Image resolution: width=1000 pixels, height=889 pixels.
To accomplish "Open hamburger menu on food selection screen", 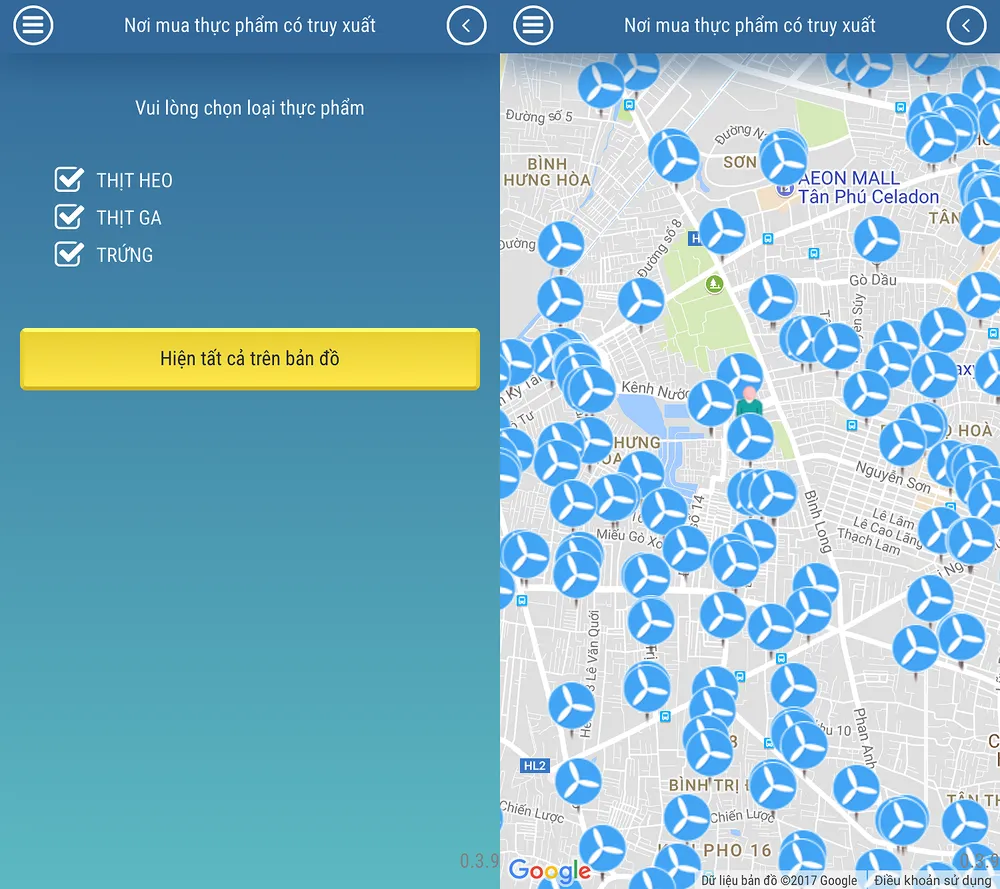I will tap(33, 26).
